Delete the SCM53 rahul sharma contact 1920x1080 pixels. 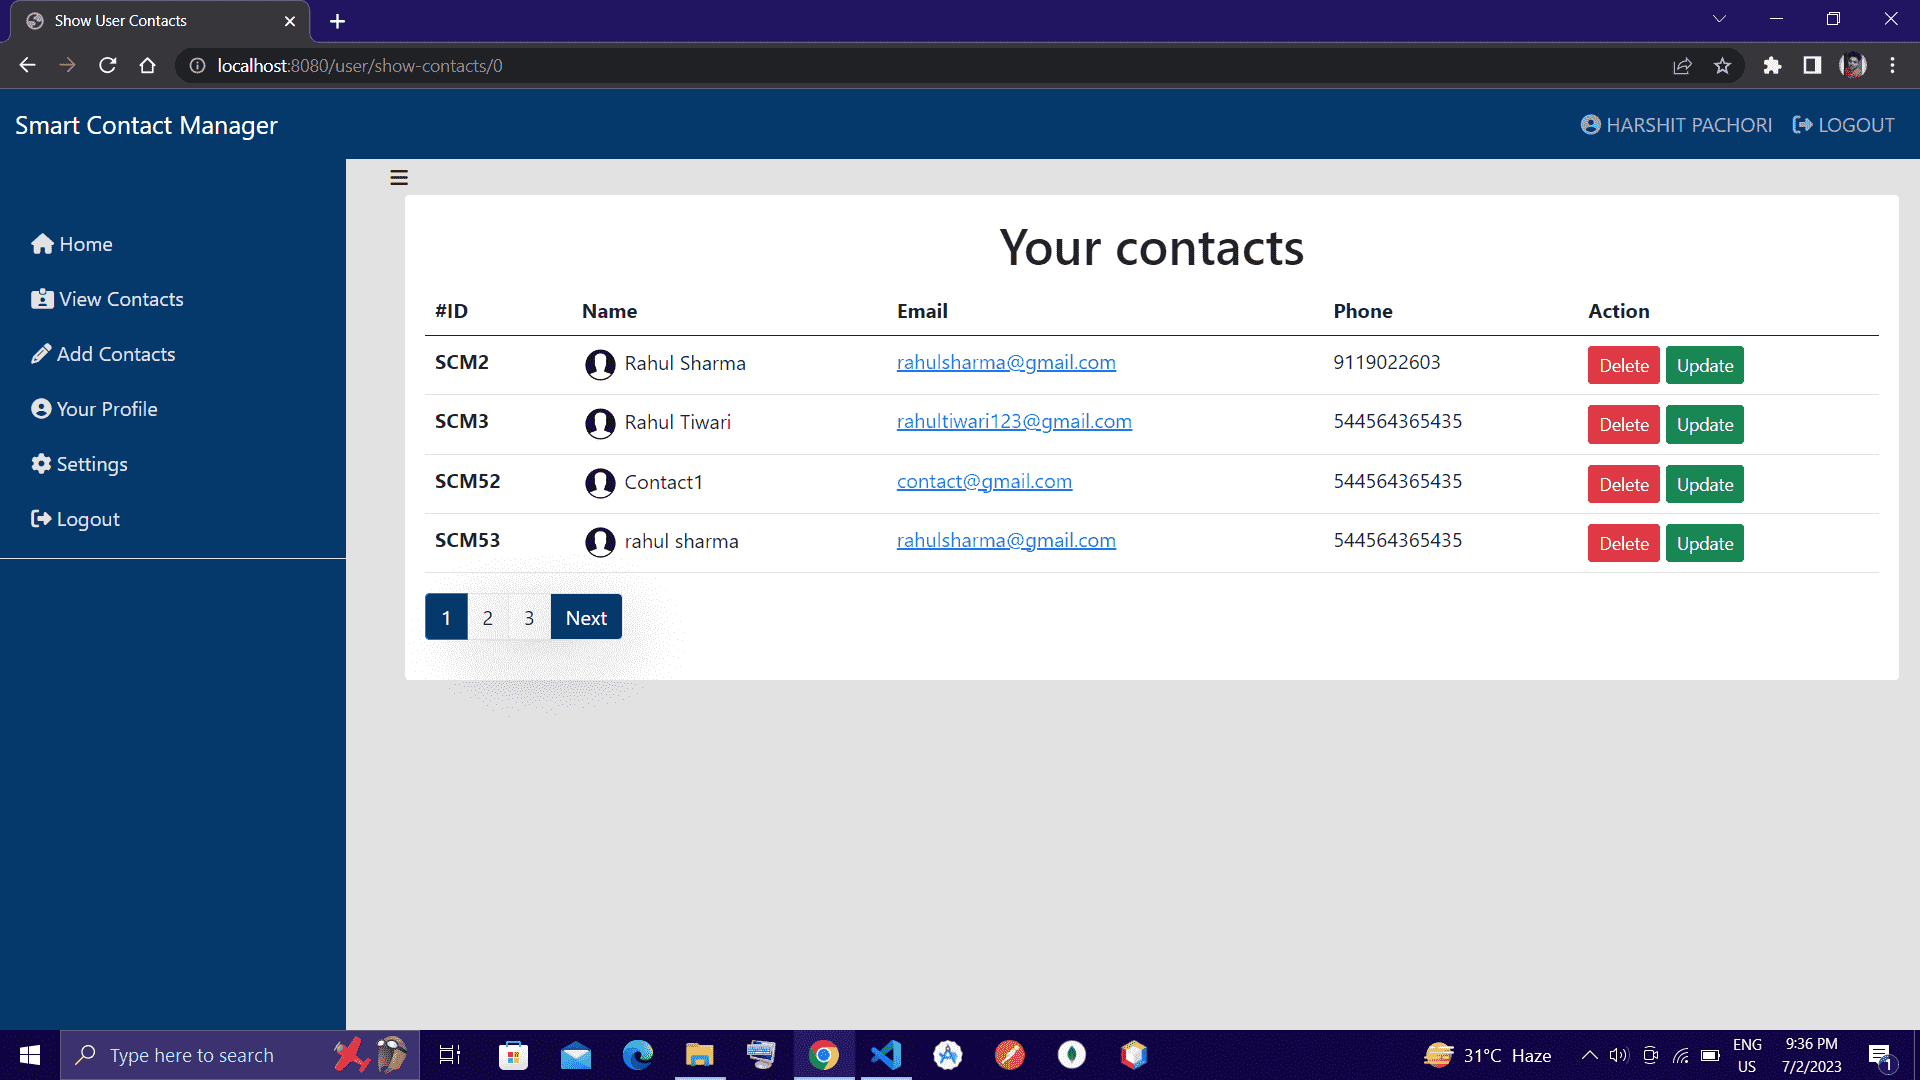point(1623,543)
